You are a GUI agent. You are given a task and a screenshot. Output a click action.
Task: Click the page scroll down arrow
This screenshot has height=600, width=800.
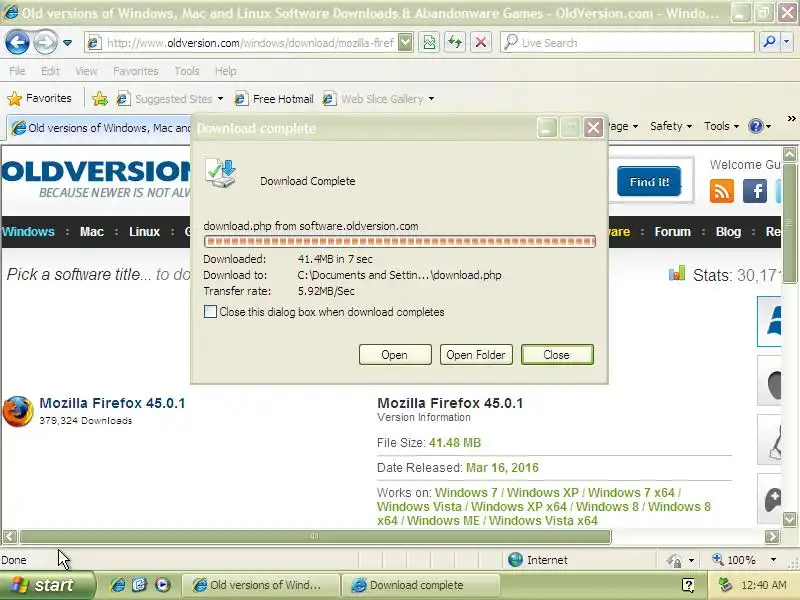(789, 519)
